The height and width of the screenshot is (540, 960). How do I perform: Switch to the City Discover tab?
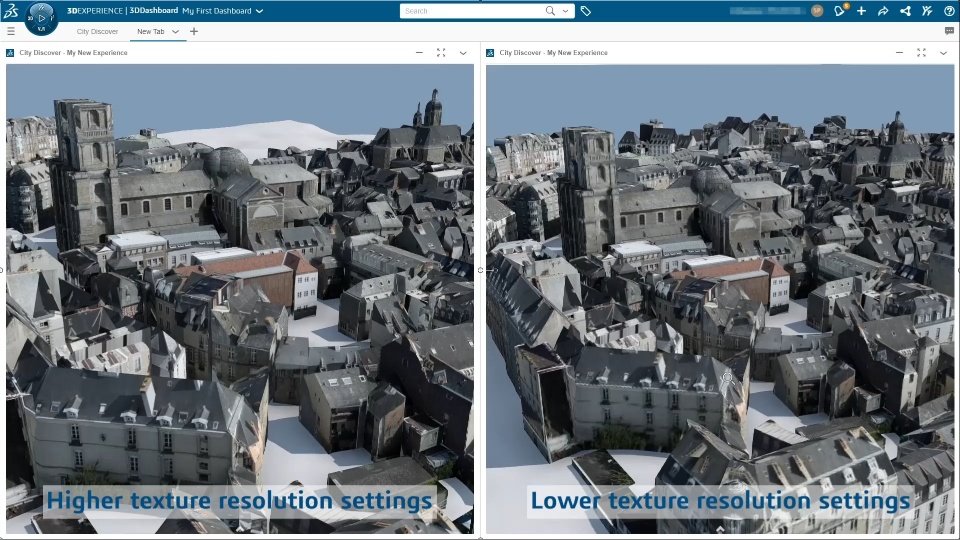click(x=97, y=31)
